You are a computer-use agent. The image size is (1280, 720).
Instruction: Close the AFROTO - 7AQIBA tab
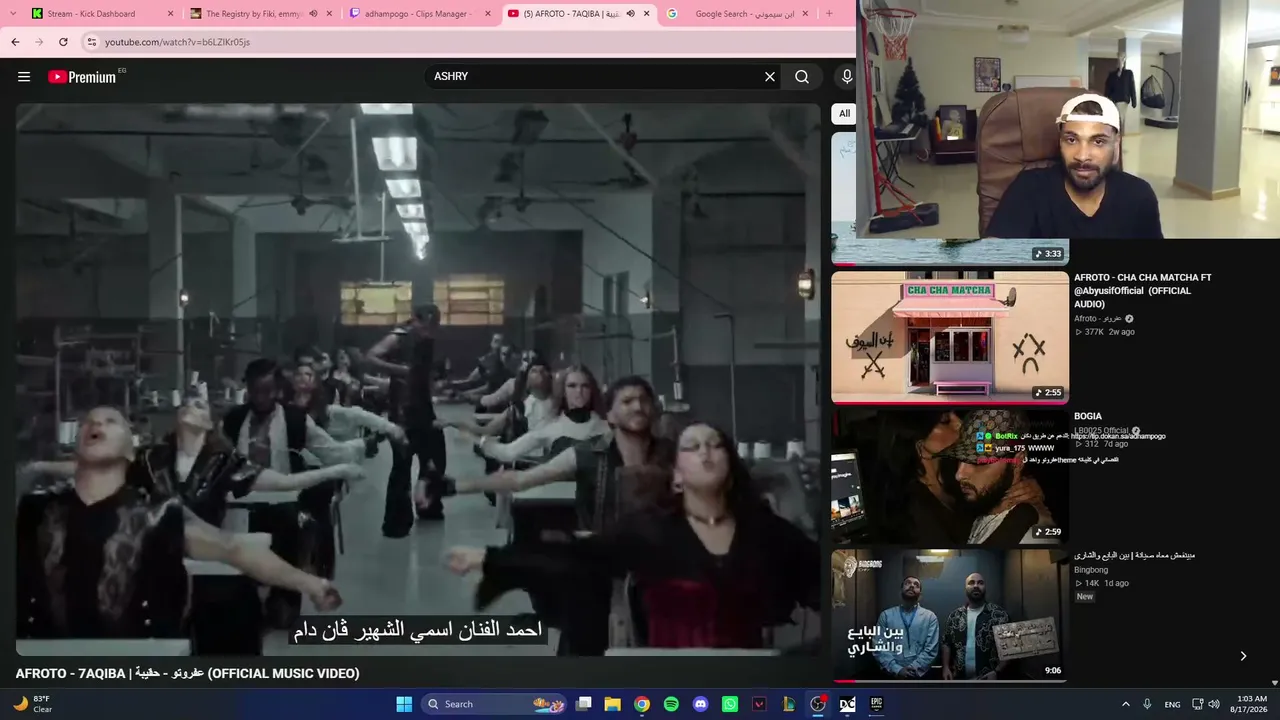point(647,14)
